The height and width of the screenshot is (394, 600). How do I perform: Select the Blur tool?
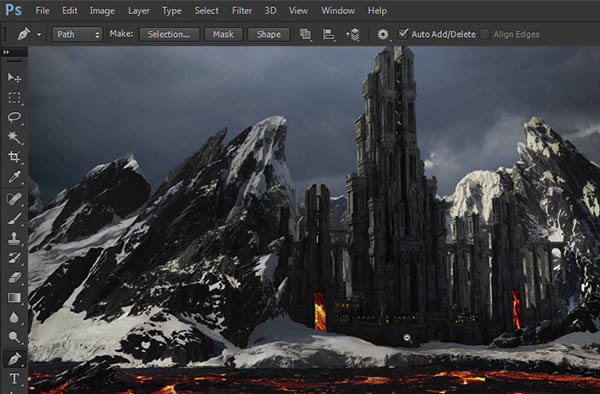tap(15, 317)
